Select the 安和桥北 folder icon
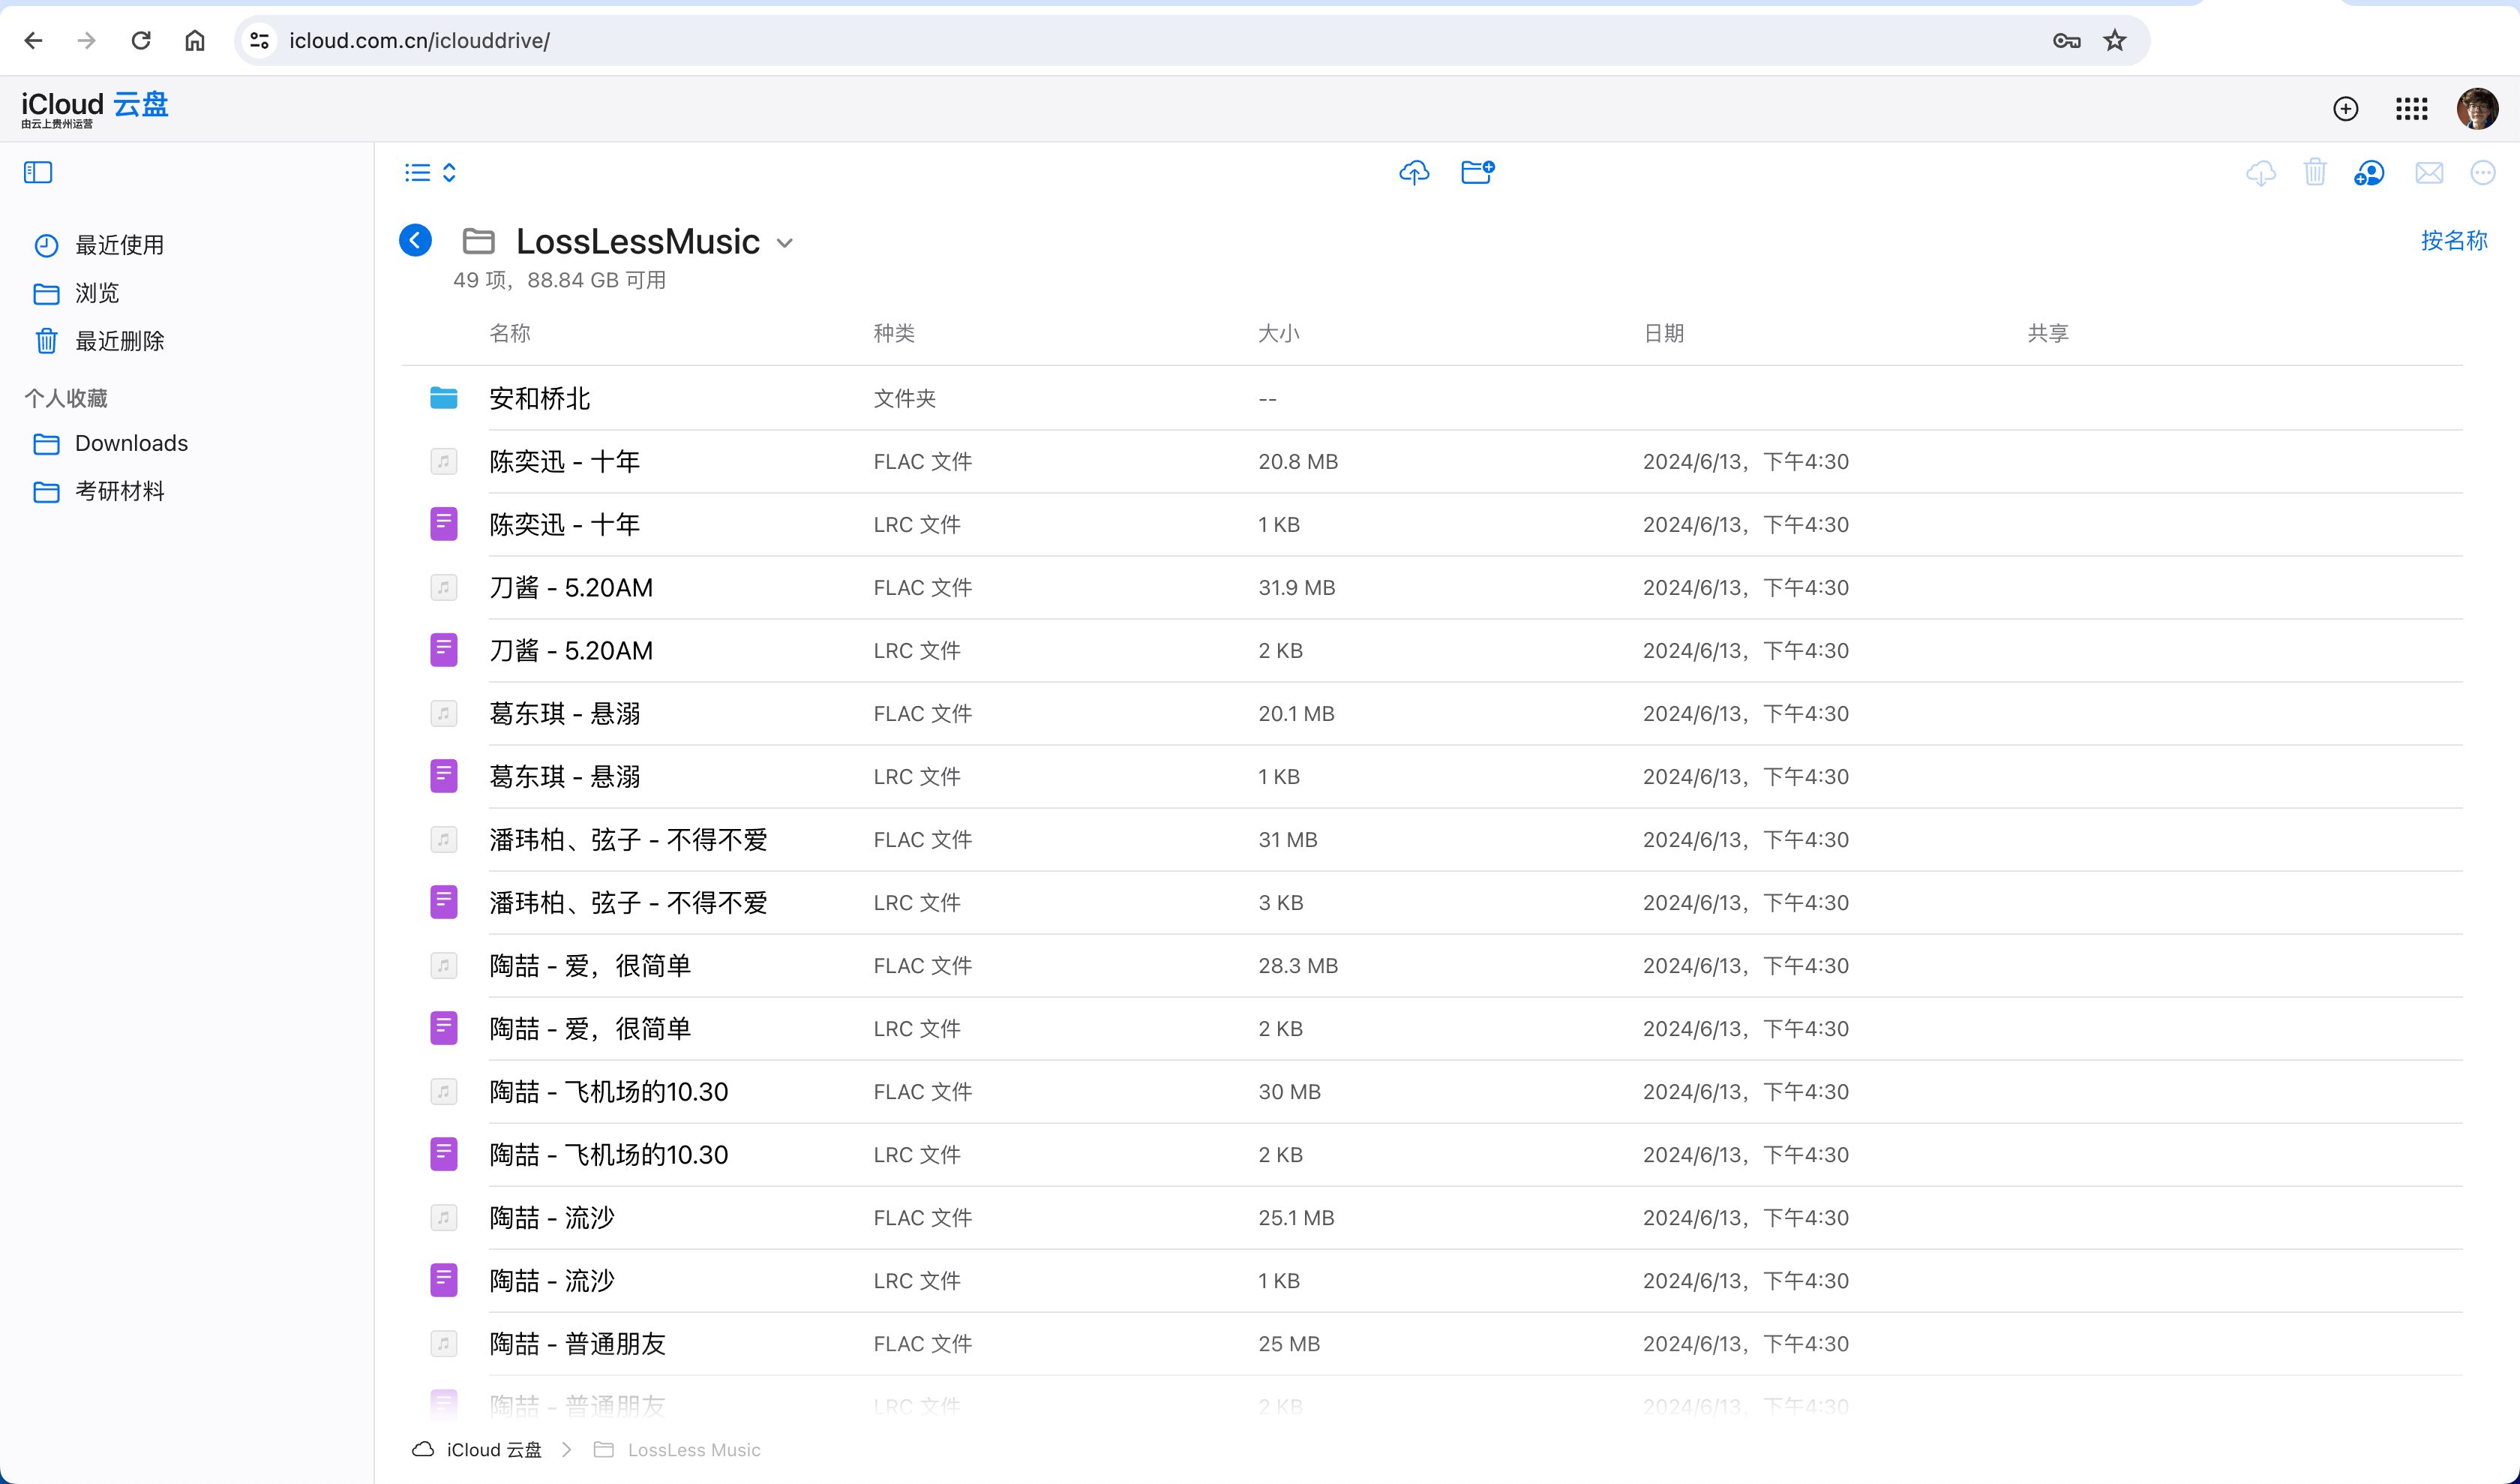Image resolution: width=2520 pixels, height=1484 pixels. 444,398
